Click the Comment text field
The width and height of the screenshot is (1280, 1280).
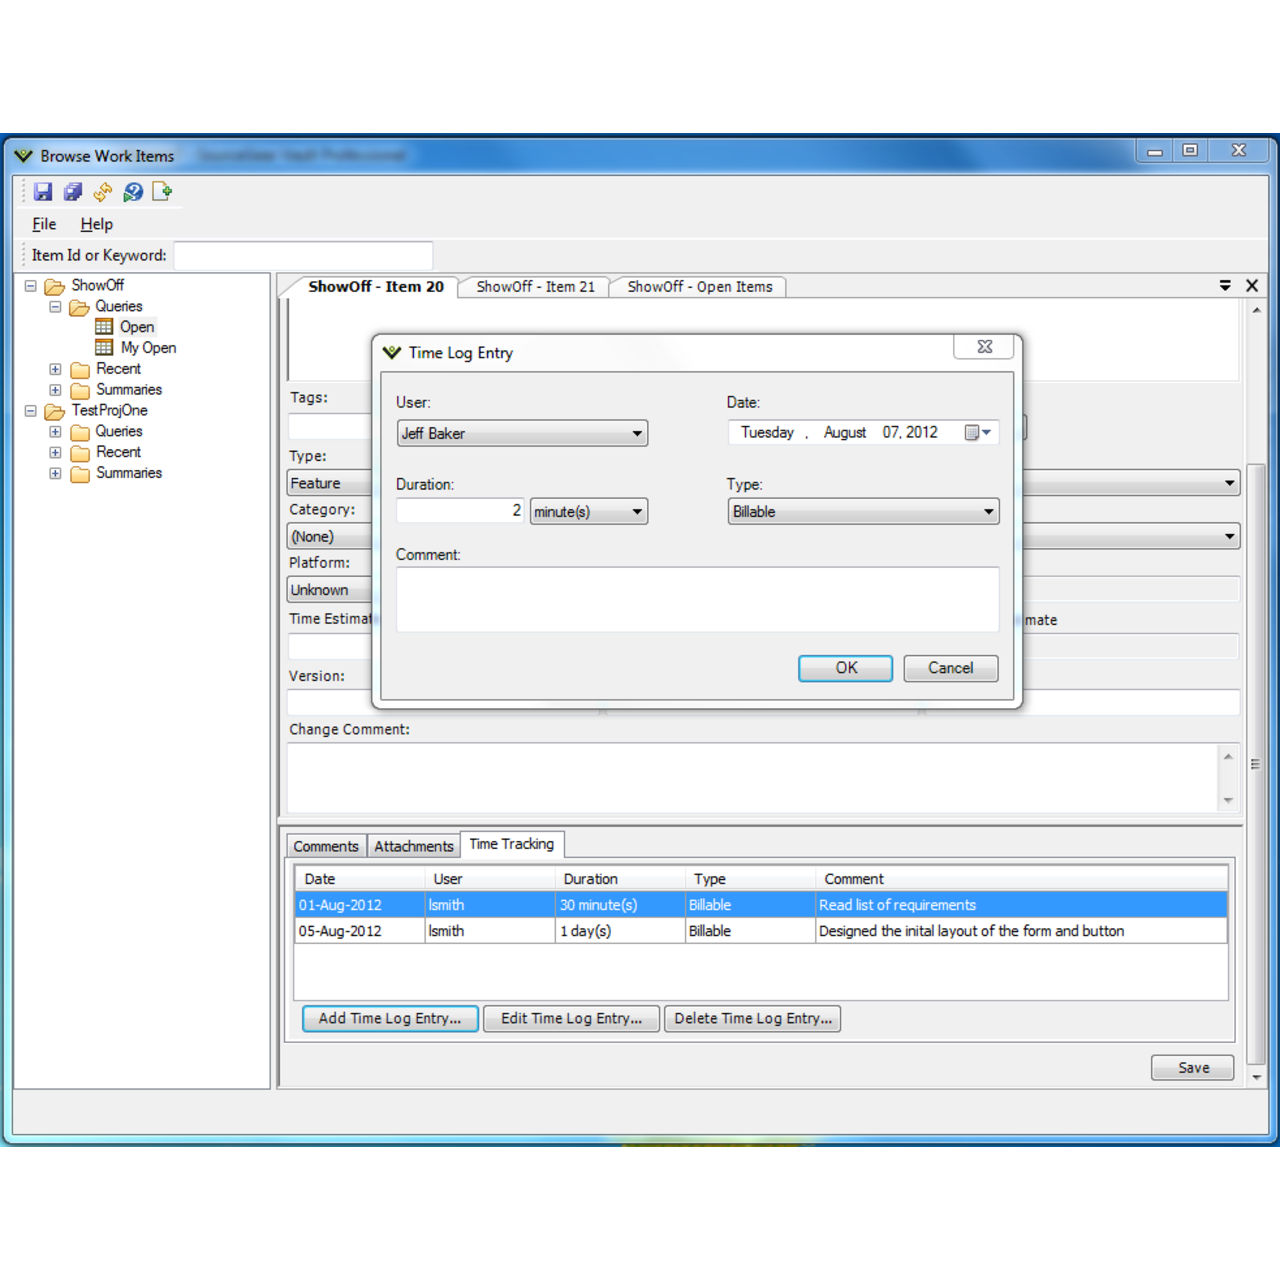pos(697,599)
